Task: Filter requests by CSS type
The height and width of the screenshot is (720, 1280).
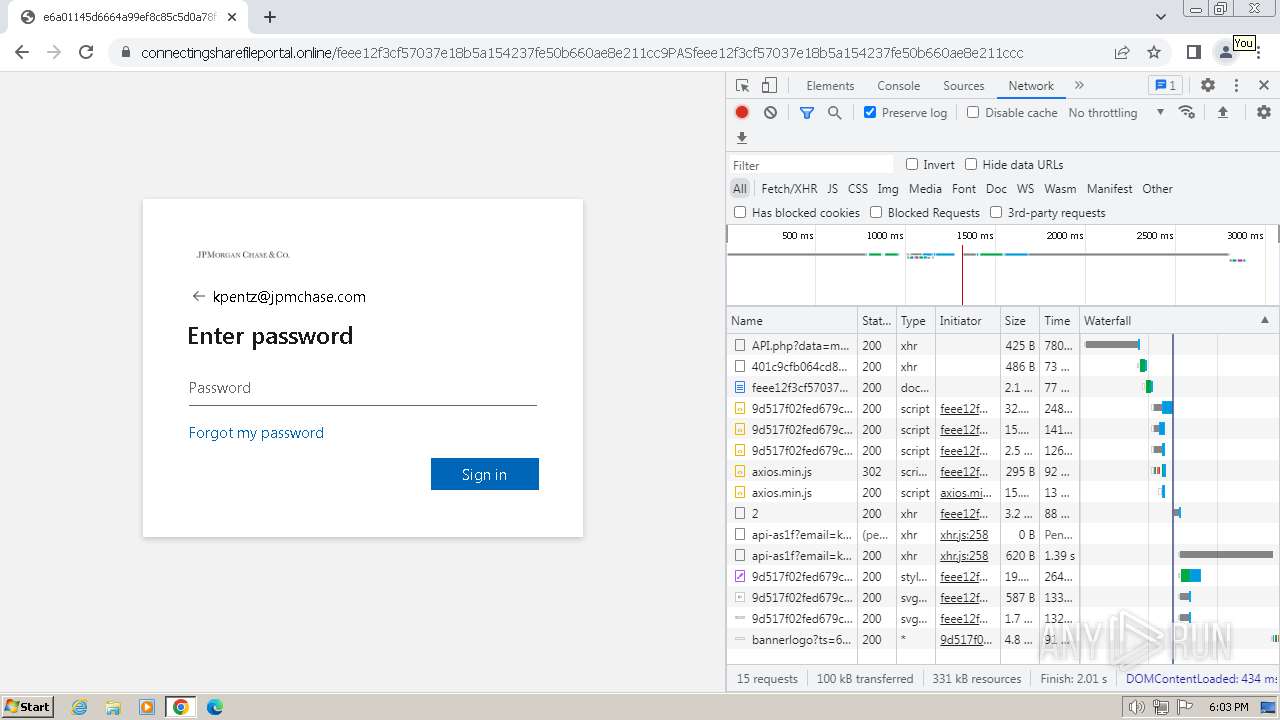Action: (858, 188)
